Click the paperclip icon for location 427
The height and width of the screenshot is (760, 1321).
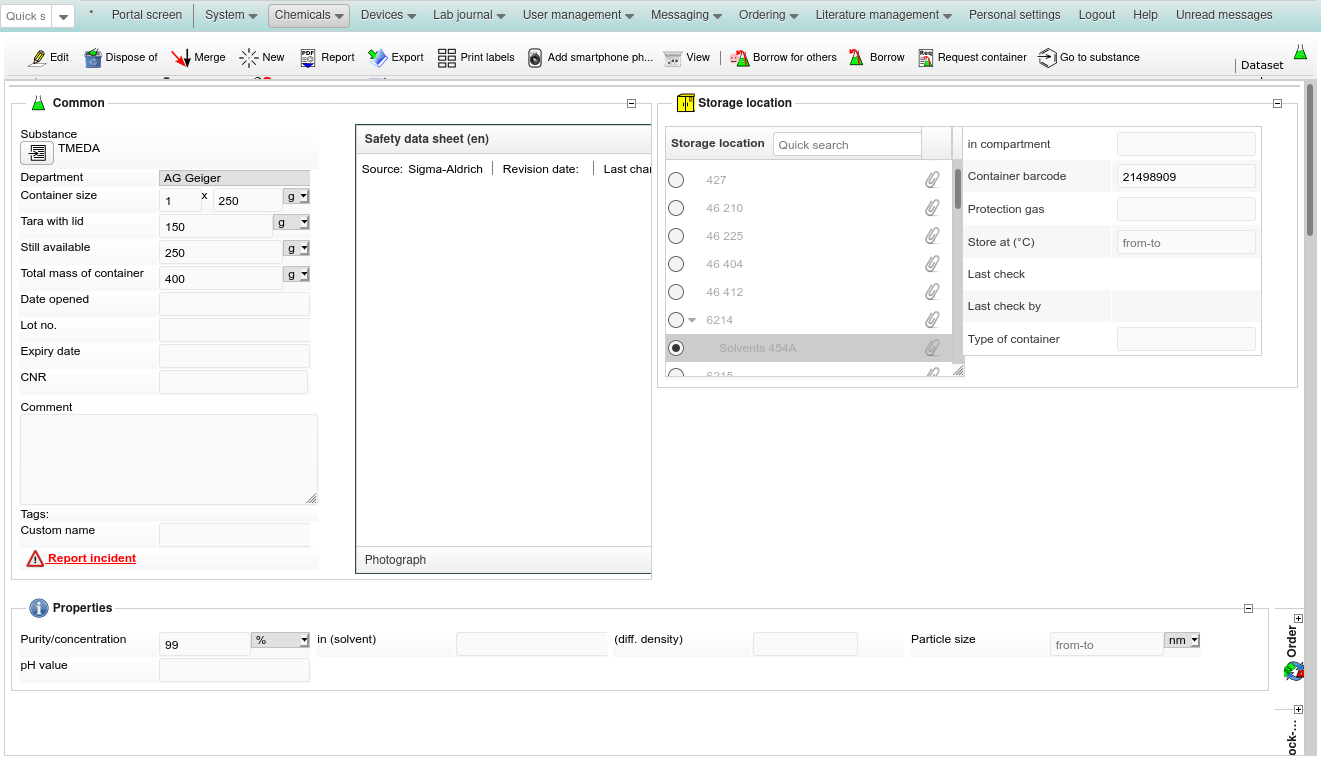[x=931, y=180]
